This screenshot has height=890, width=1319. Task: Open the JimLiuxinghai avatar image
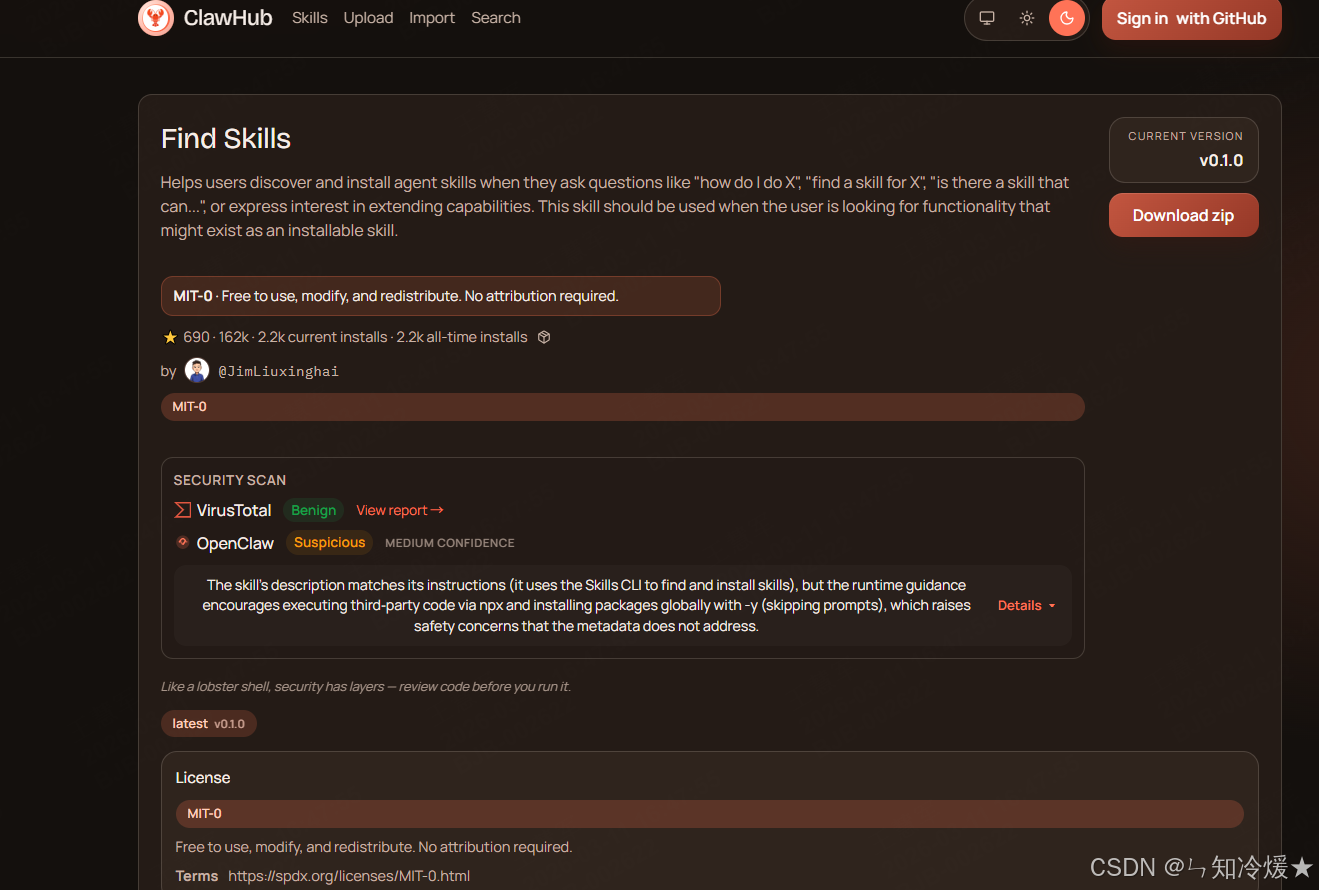pos(197,371)
